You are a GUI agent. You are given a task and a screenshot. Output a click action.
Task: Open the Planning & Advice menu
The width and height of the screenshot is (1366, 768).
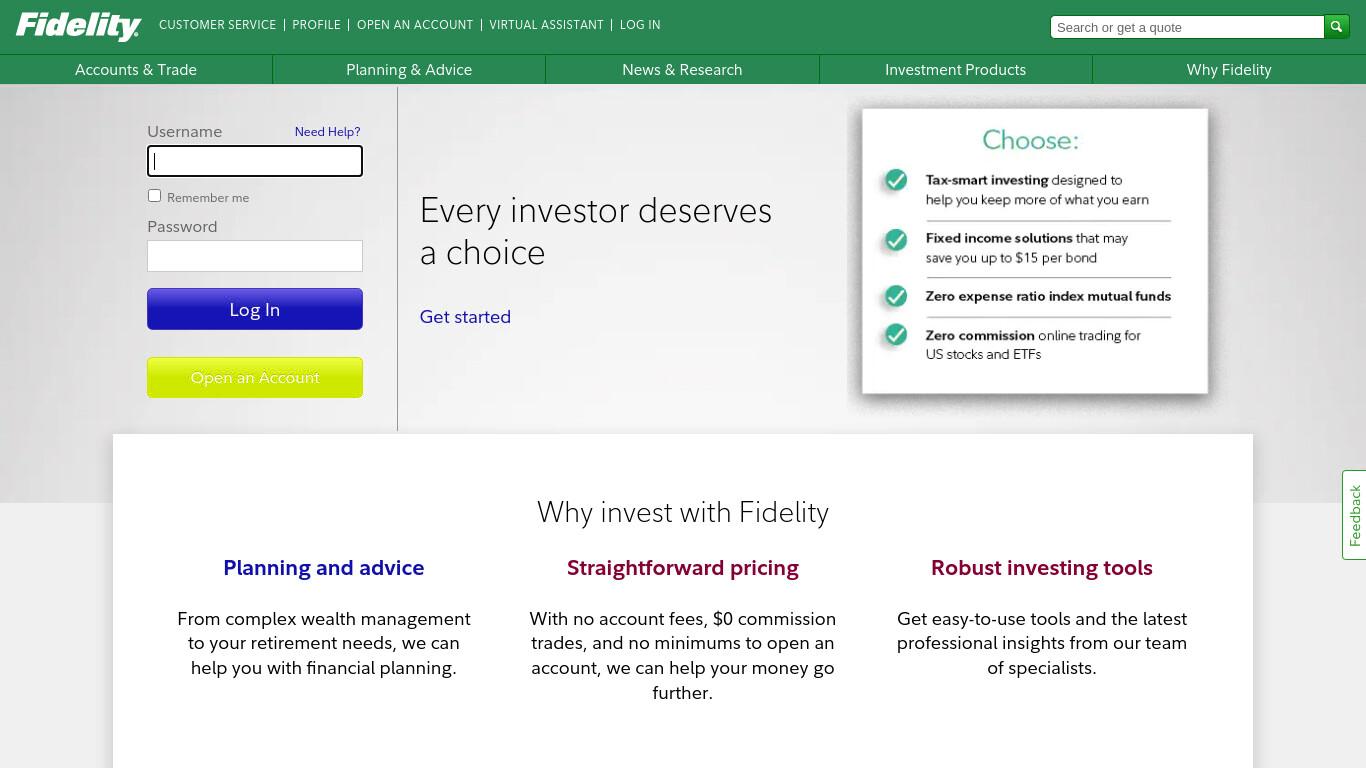click(409, 69)
